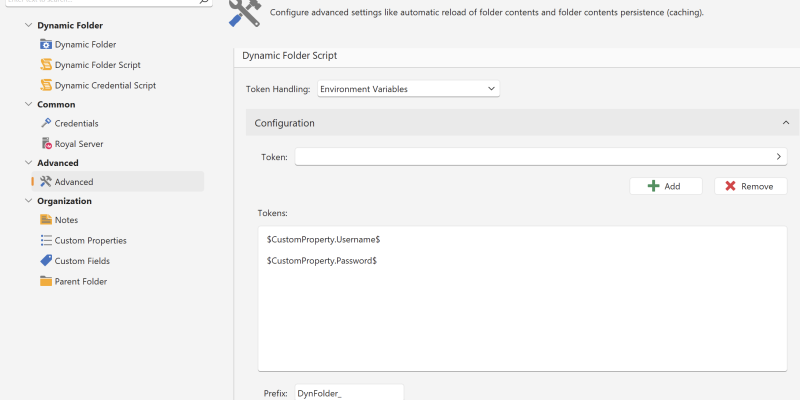Select the $CustomProperty.Username$ token
This screenshot has width=800, height=400.
click(323, 240)
